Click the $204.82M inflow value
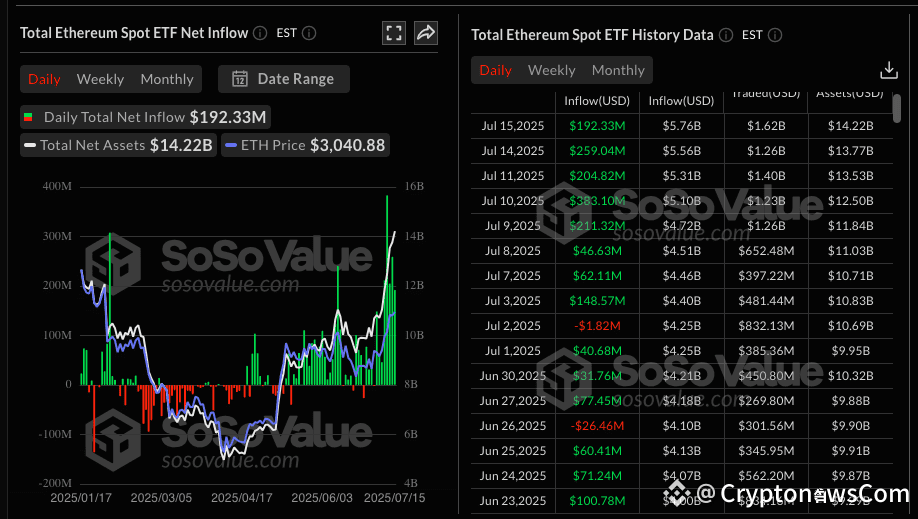 coord(597,176)
